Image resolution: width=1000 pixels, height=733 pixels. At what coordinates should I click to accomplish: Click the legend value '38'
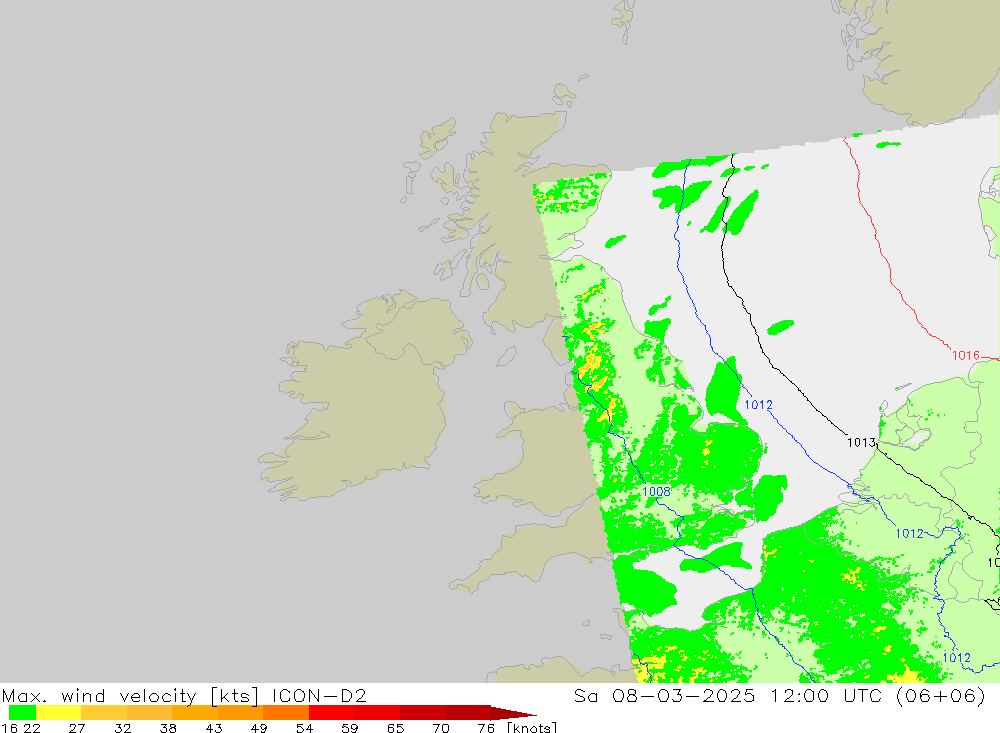168,728
